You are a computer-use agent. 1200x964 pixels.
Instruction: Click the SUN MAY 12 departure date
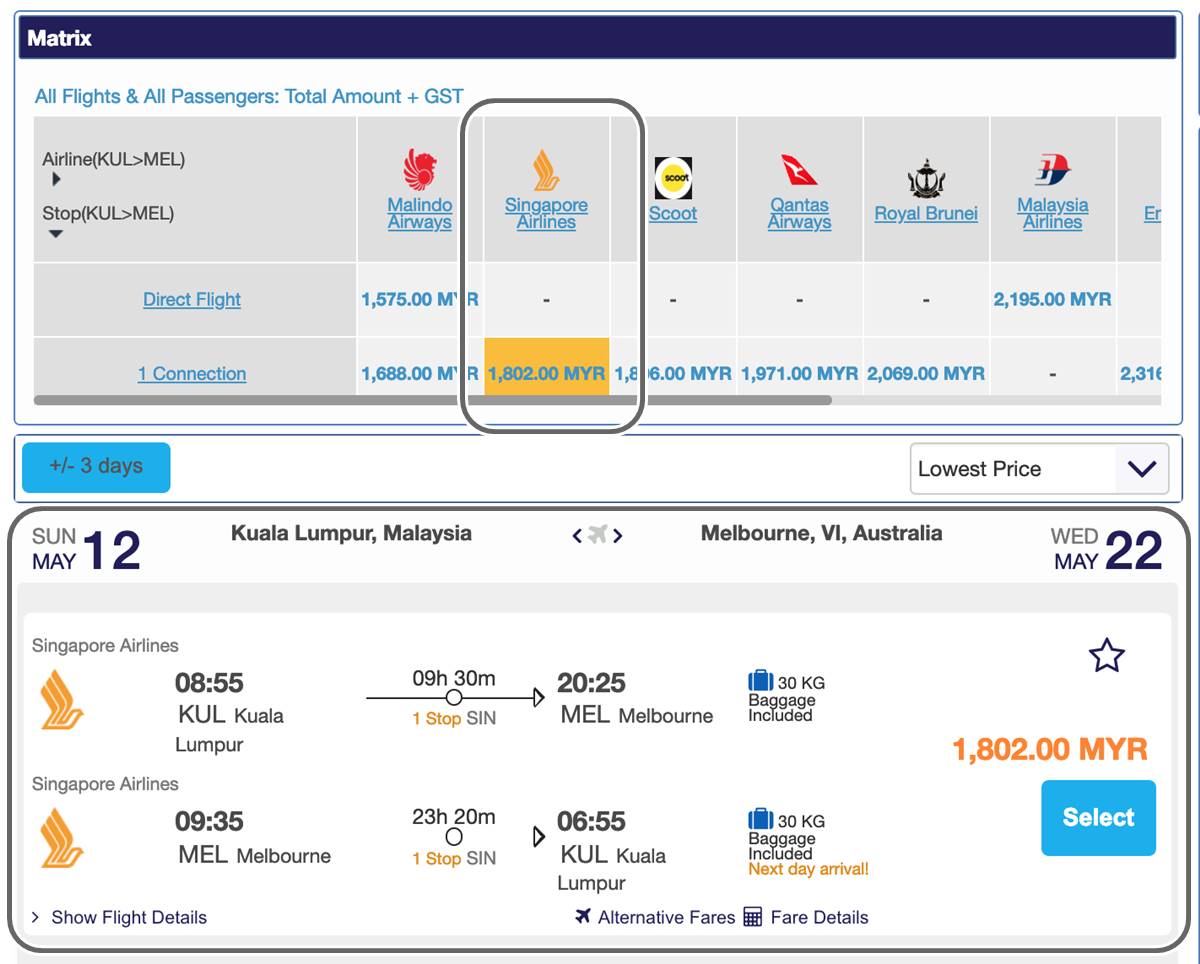pyautogui.click(x=86, y=549)
